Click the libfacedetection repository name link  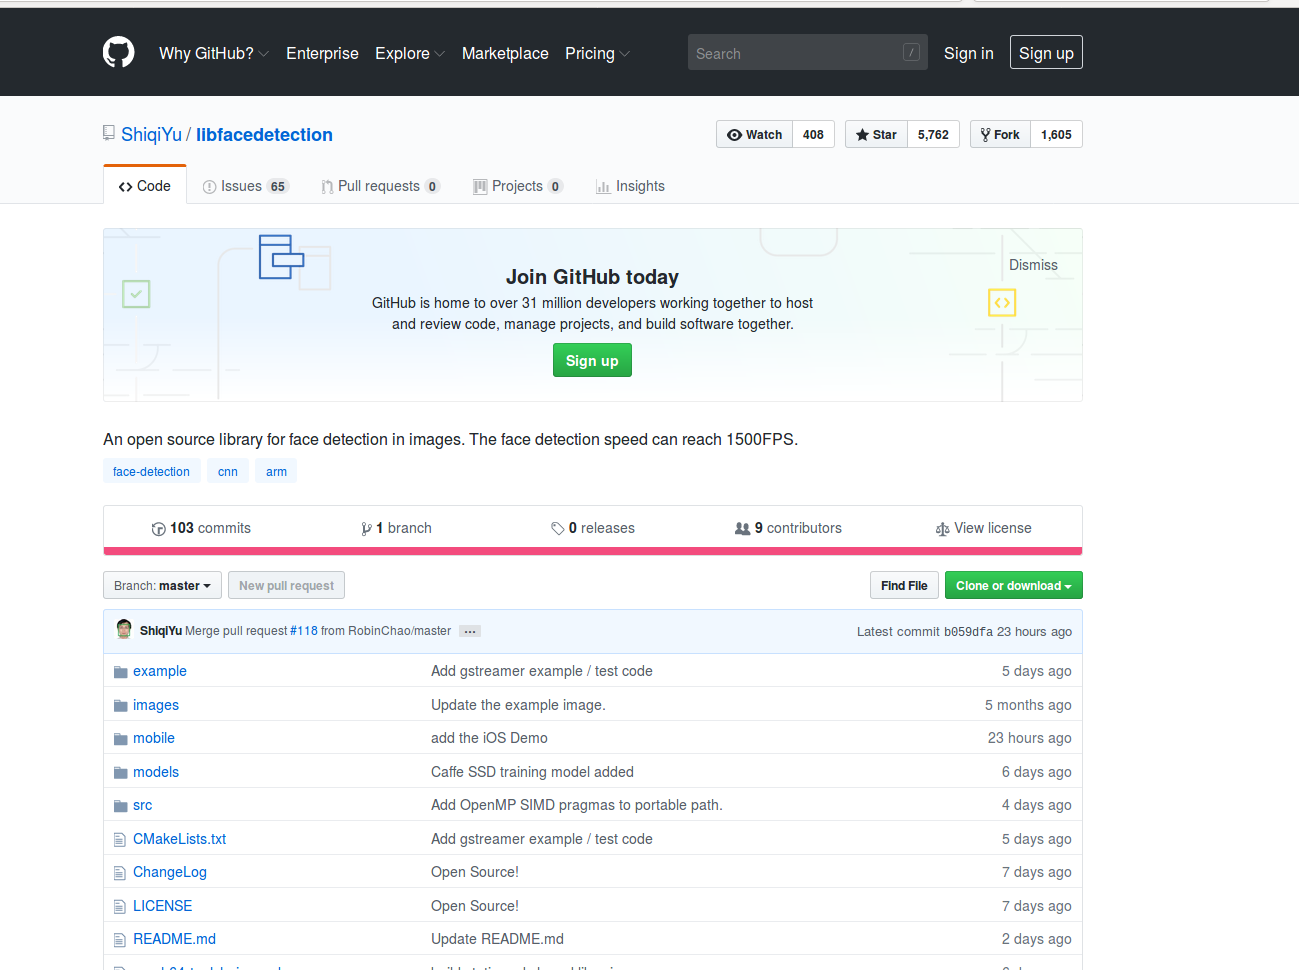tap(264, 134)
